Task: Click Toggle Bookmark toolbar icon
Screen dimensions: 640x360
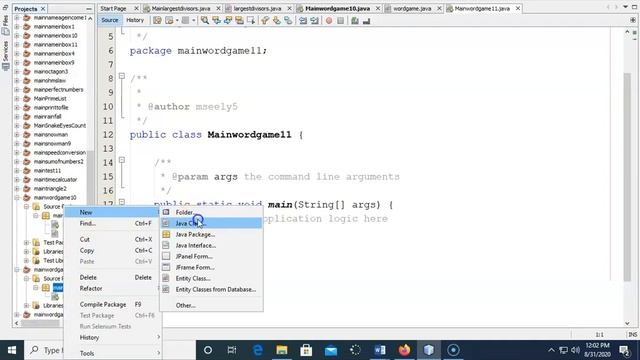Action: click(288, 20)
